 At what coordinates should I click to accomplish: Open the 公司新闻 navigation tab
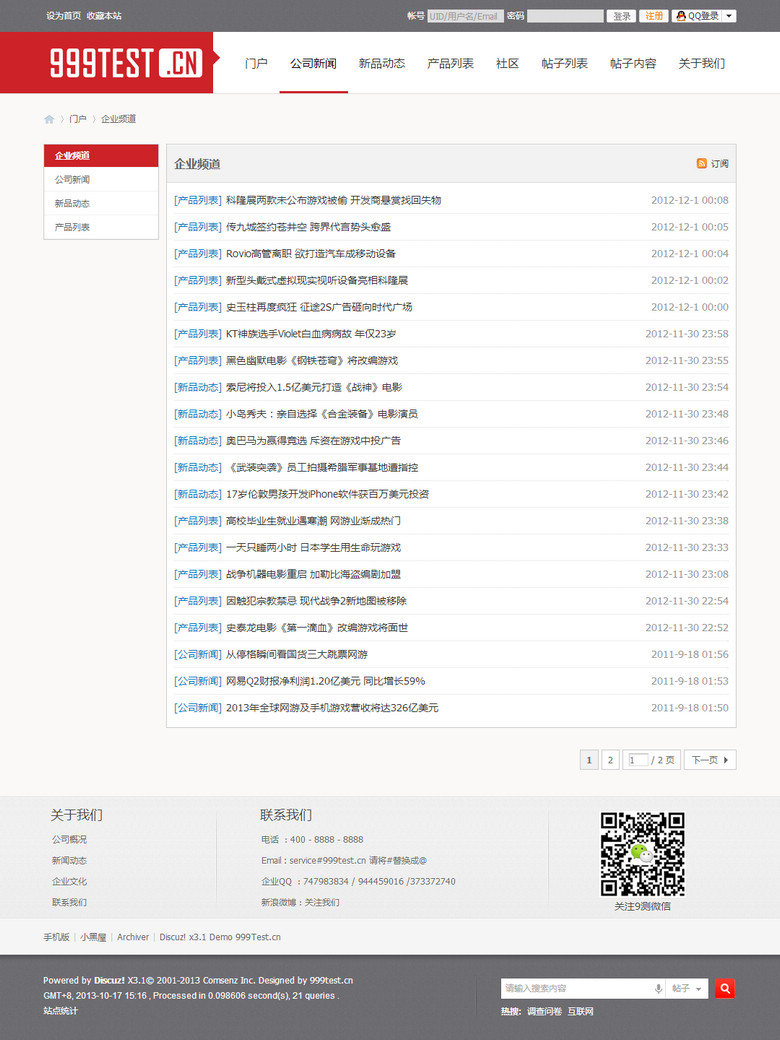point(313,64)
